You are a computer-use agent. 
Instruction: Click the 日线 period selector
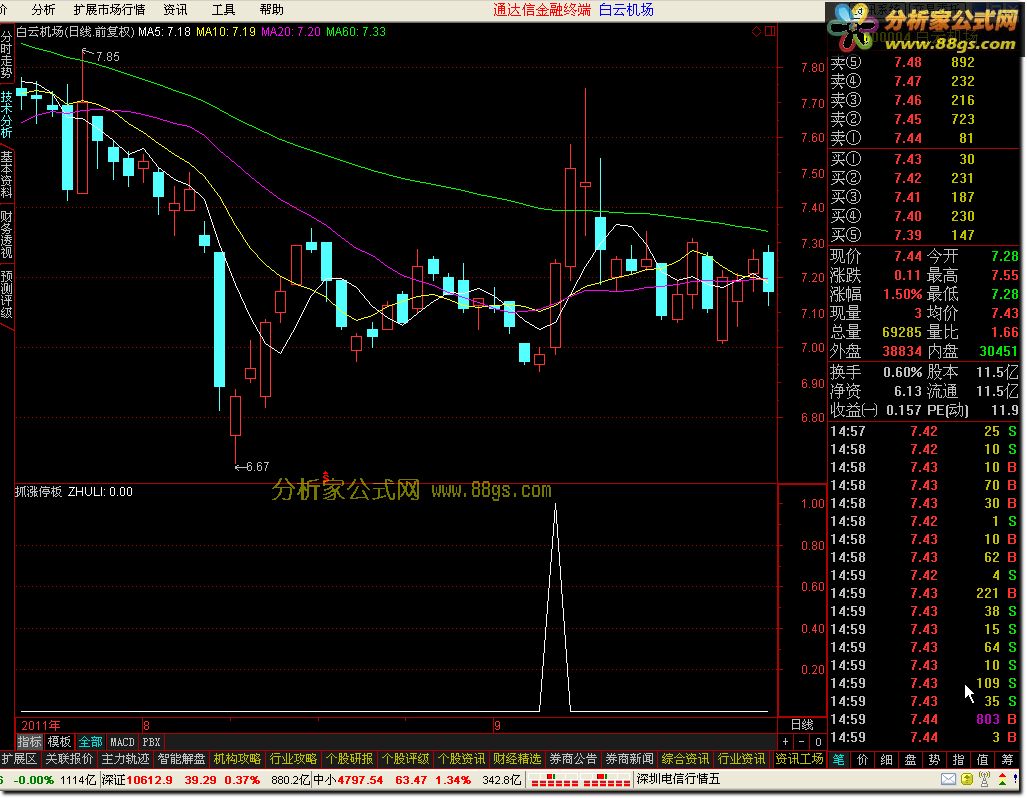802,725
